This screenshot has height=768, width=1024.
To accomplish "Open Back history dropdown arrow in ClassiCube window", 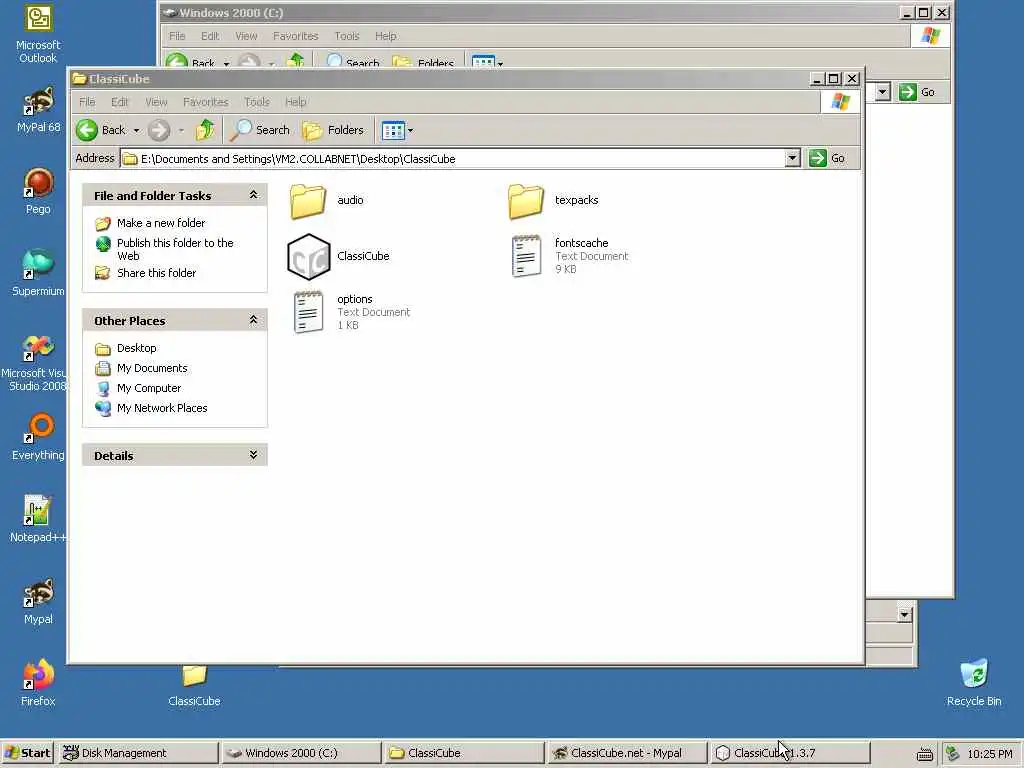I will coord(136,130).
